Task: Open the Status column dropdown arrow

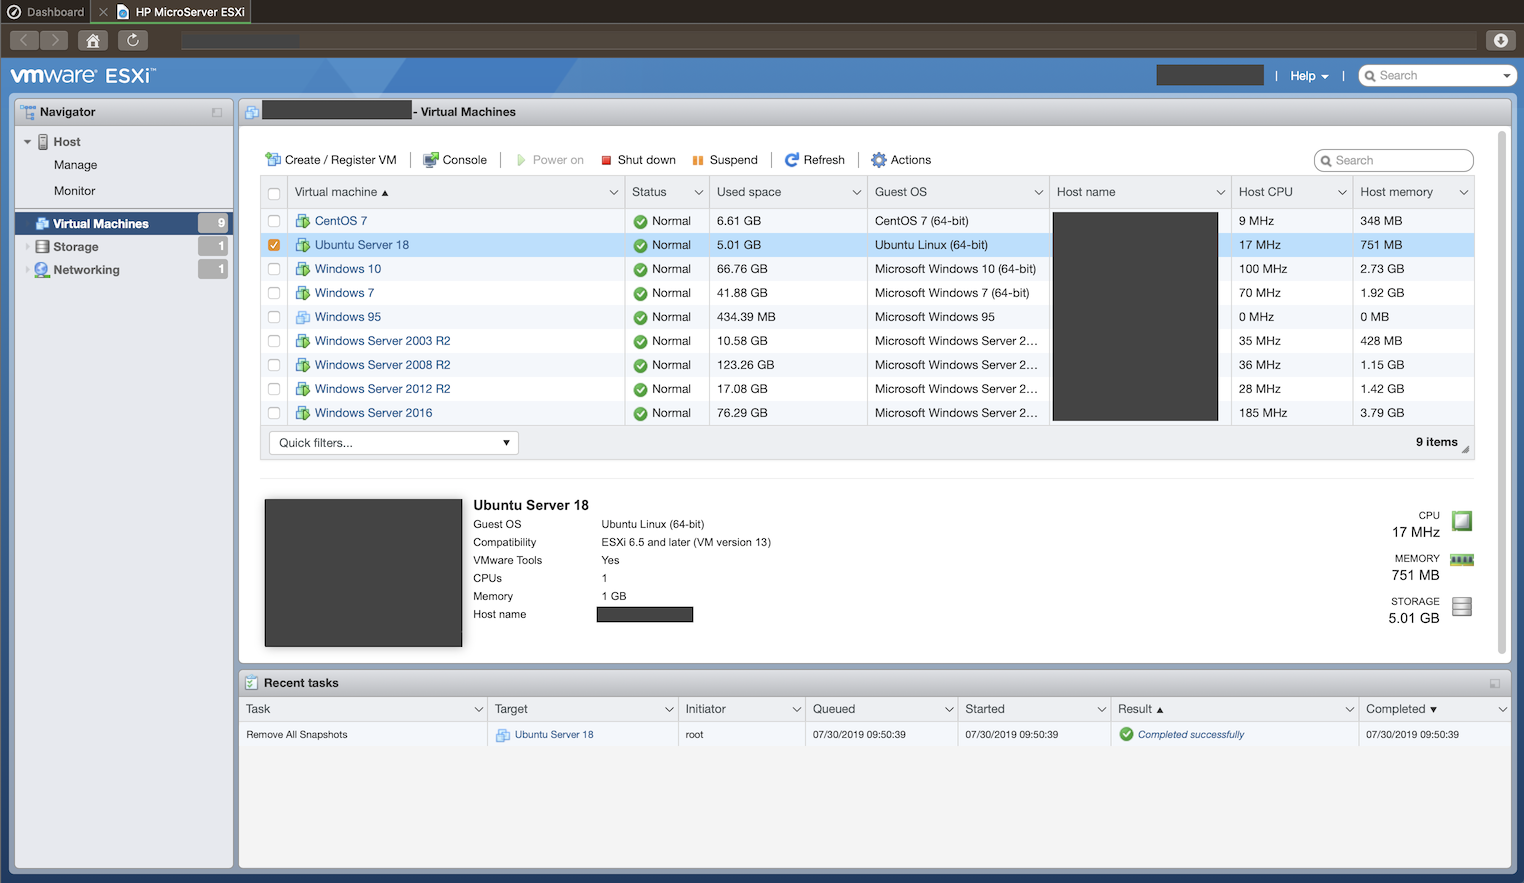Action: click(699, 192)
